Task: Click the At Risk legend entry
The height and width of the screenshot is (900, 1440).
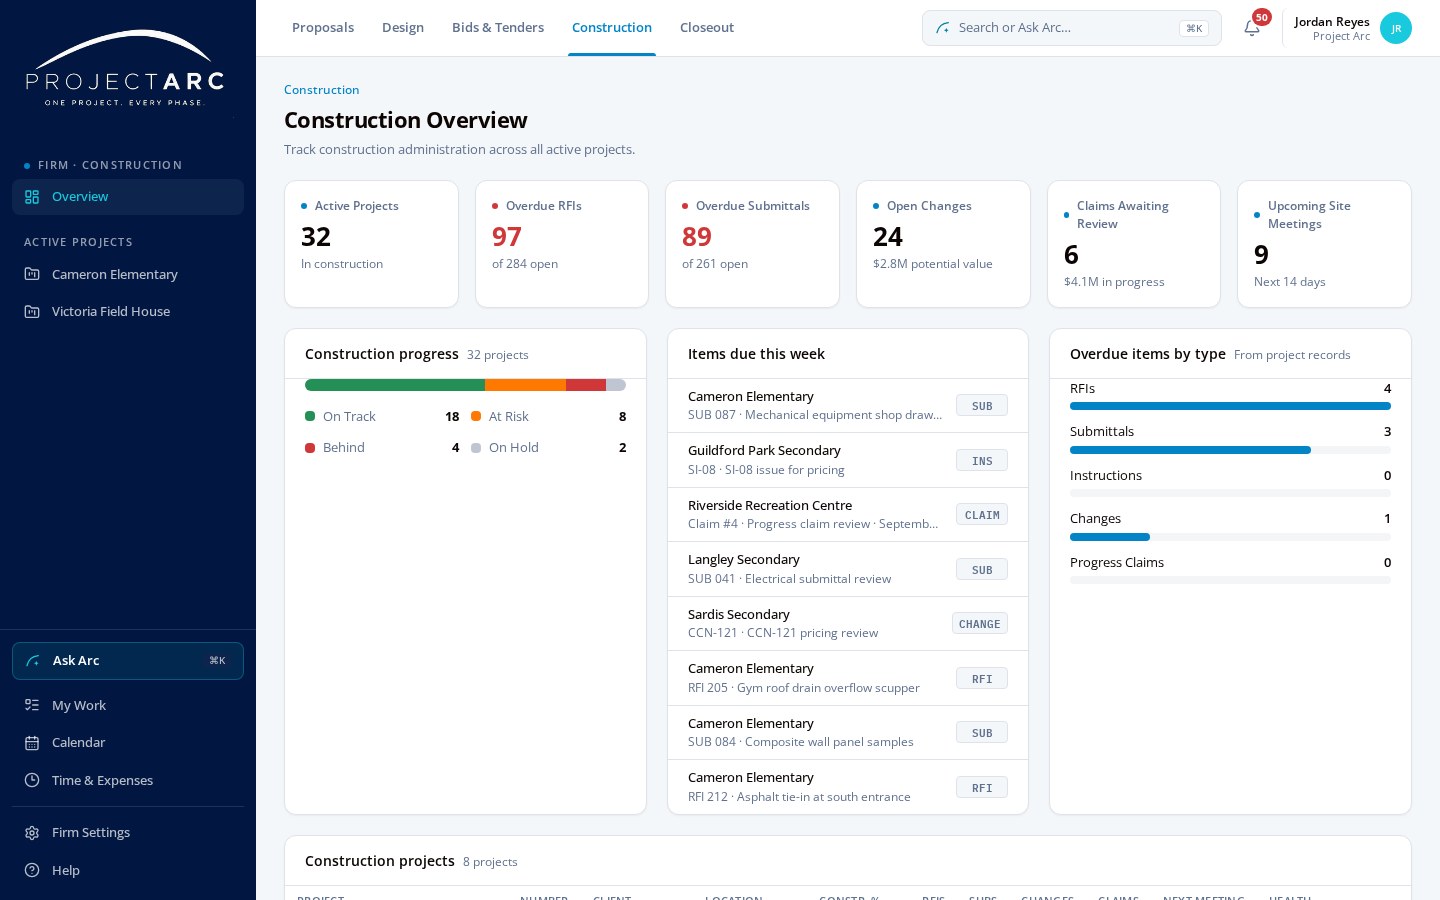Action: (548, 417)
